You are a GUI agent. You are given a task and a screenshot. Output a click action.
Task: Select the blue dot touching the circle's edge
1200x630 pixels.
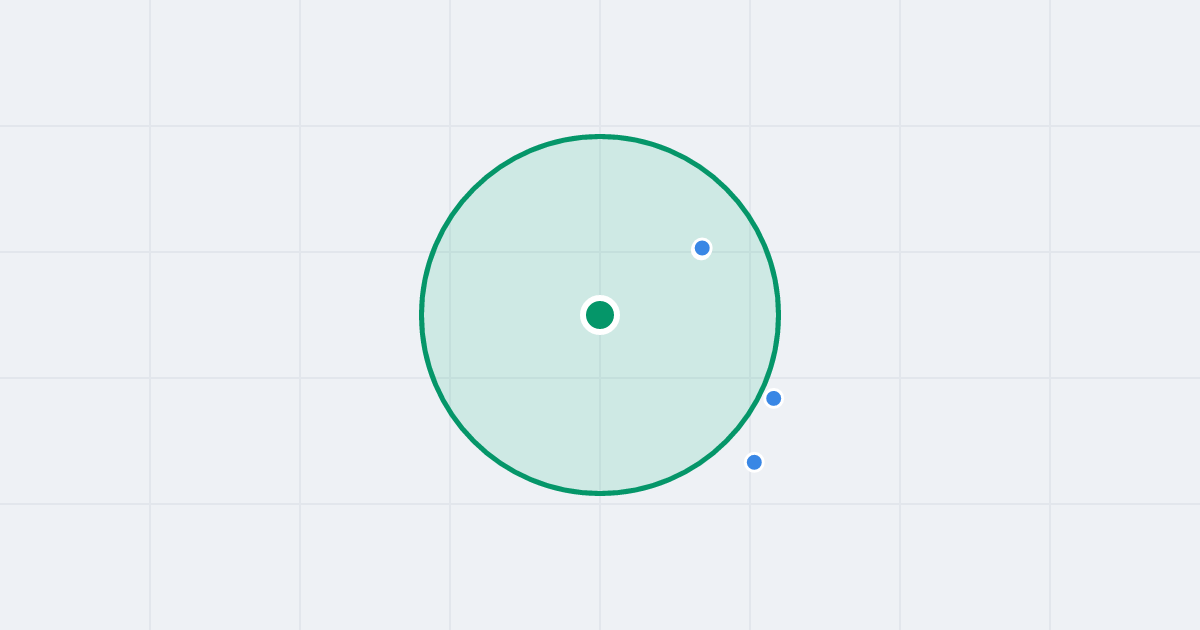coord(773,398)
